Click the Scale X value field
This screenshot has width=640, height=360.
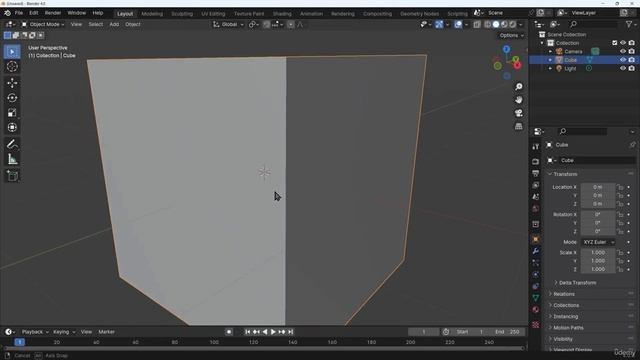point(598,253)
